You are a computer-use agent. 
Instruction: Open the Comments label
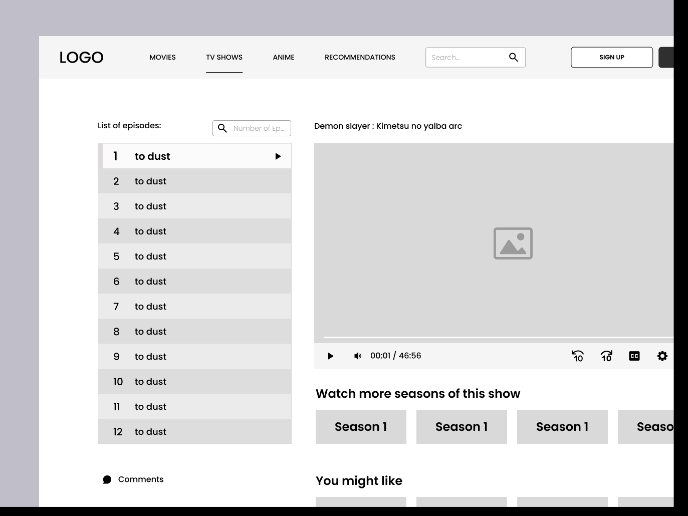pos(141,479)
